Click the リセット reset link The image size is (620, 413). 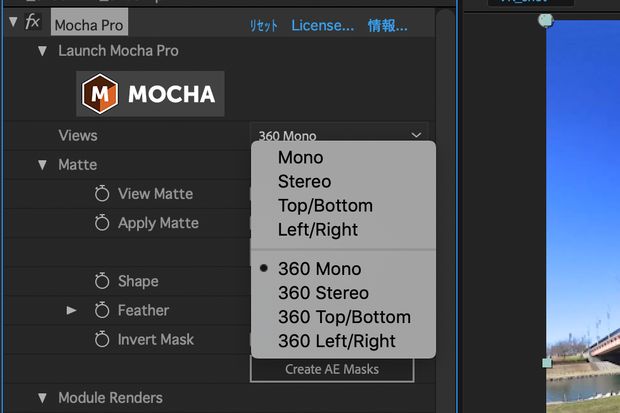(263, 26)
